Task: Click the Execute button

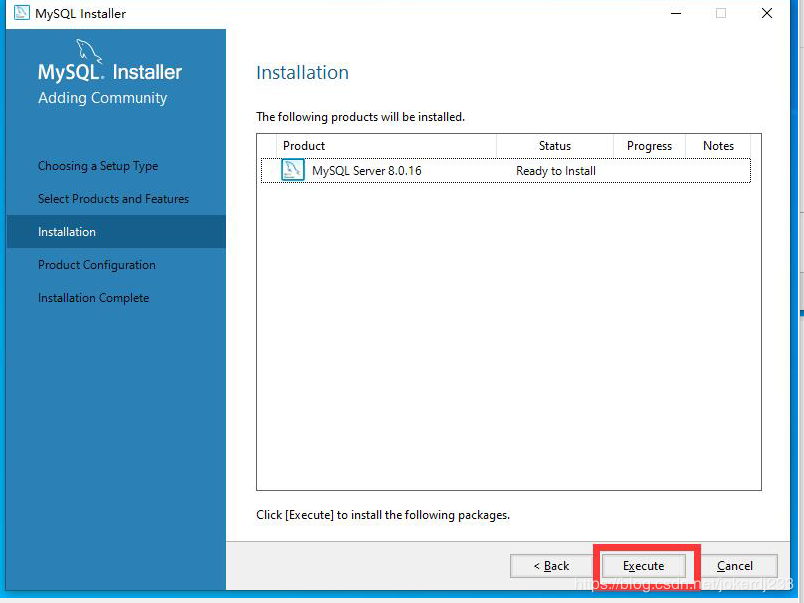Action: 644,566
